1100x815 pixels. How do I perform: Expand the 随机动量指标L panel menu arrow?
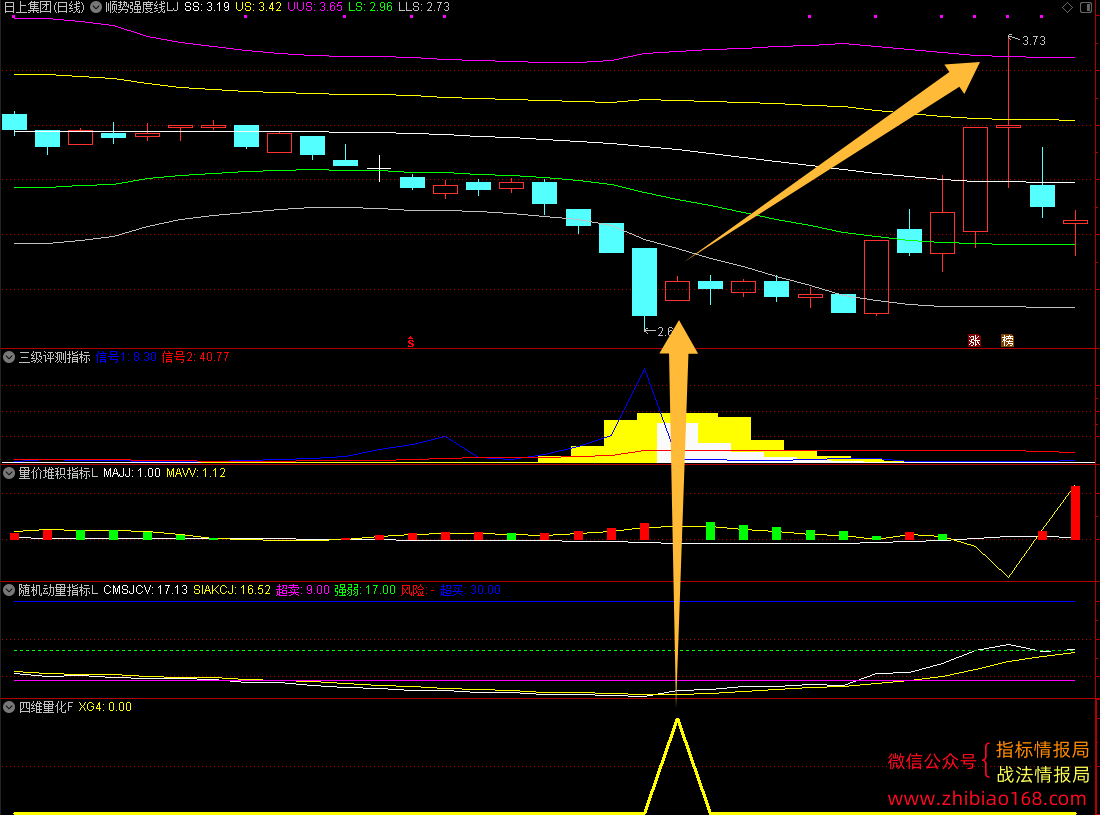[x=9, y=591]
